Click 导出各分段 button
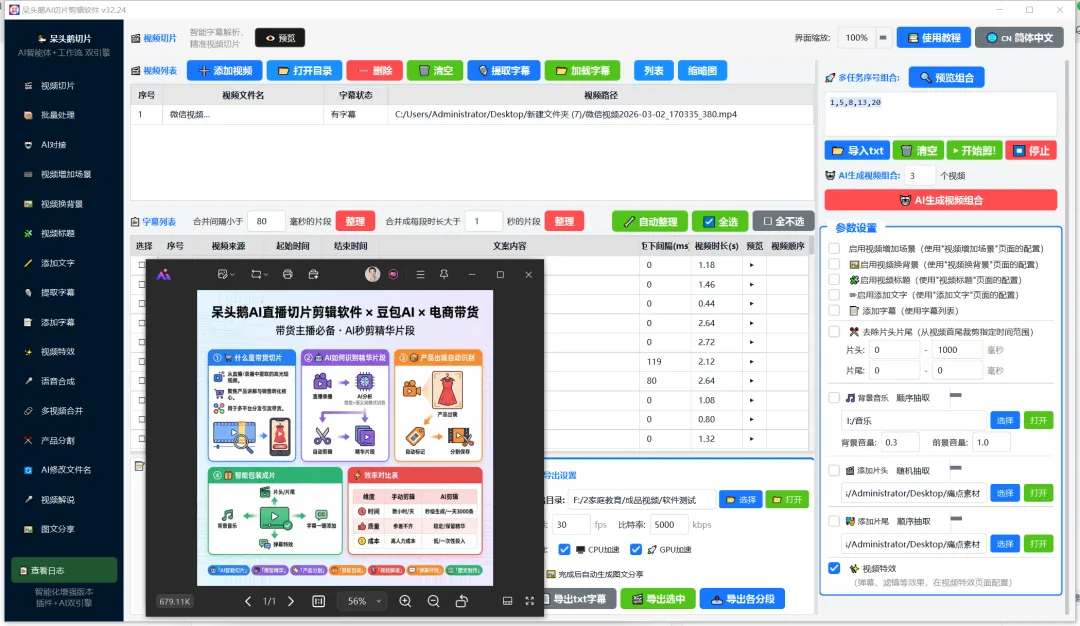 click(x=742, y=598)
